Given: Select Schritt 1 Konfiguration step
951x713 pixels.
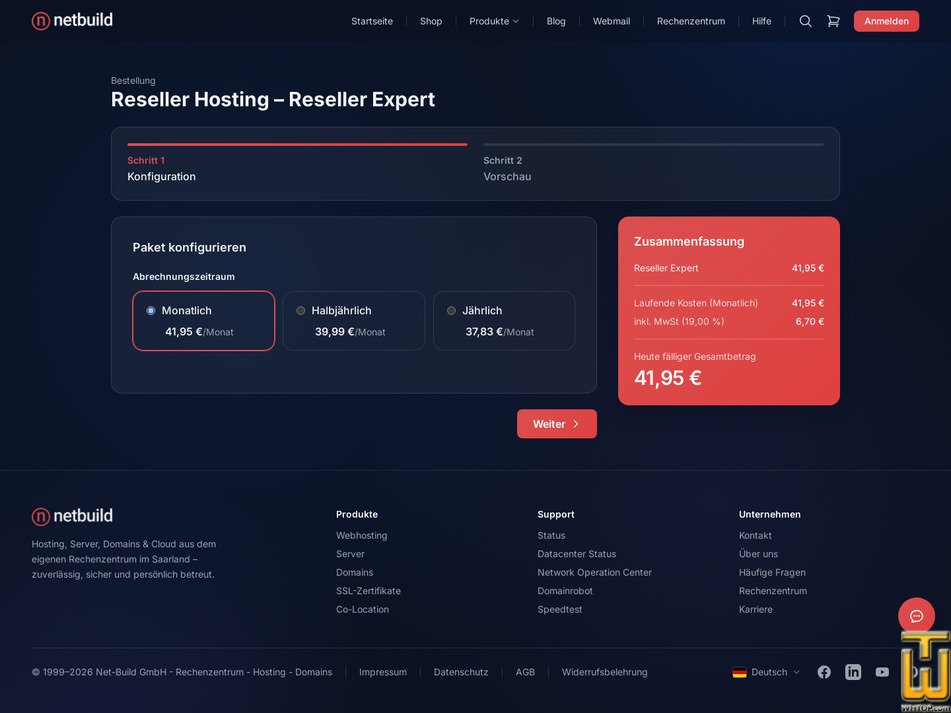Looking at the screenshot, I should tap(297, 164).
